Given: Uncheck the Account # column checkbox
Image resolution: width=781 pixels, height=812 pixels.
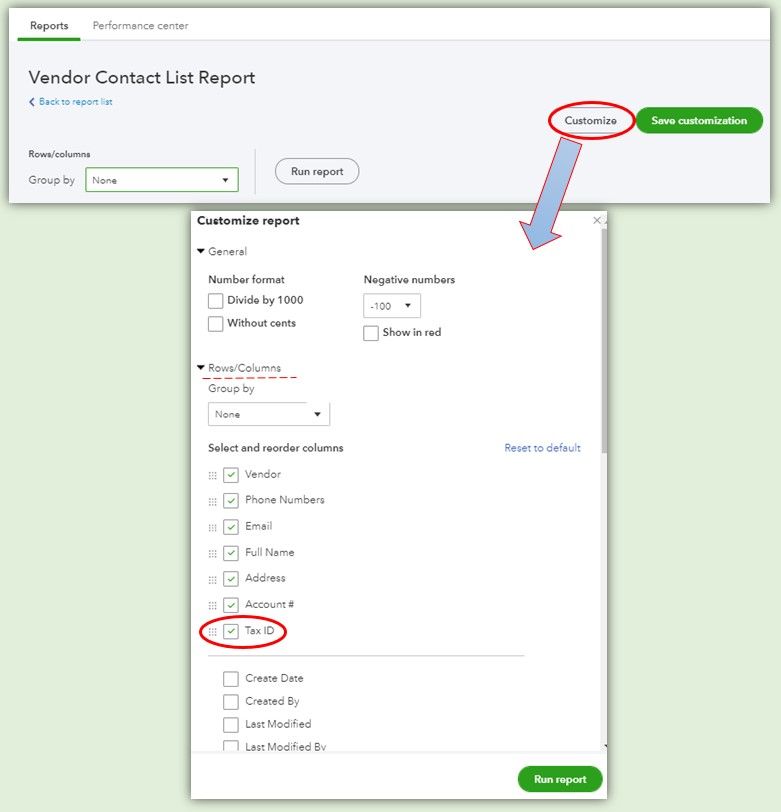Looking at the screenshot, I should coord(231,605).
